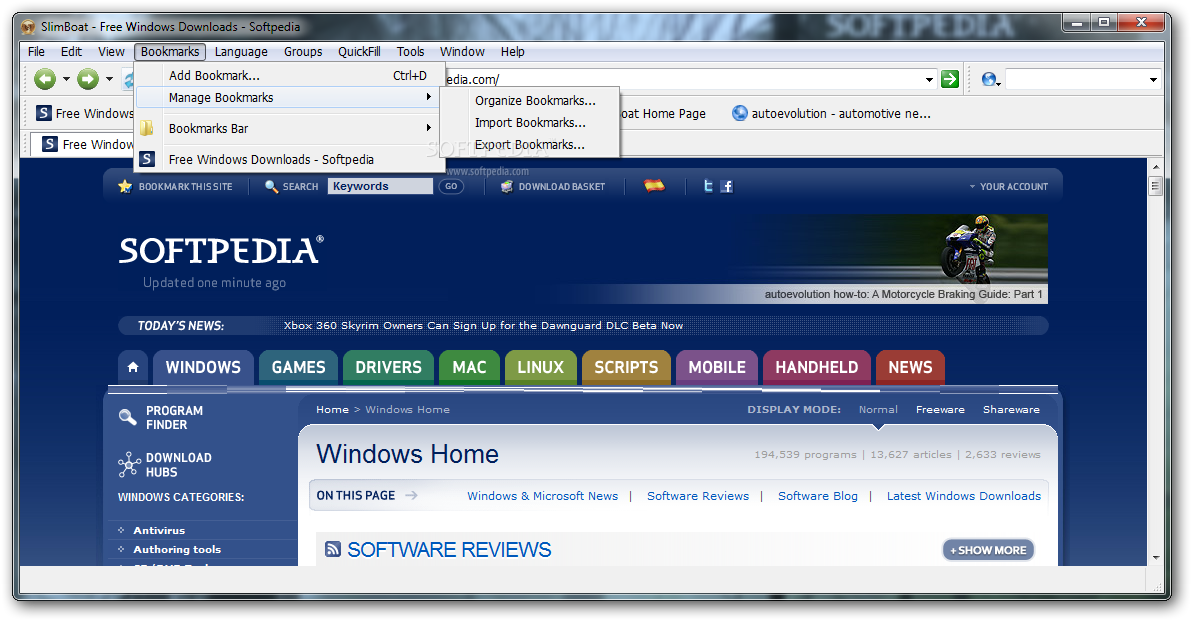Click the Twitter icon in the header

point(709,186)
